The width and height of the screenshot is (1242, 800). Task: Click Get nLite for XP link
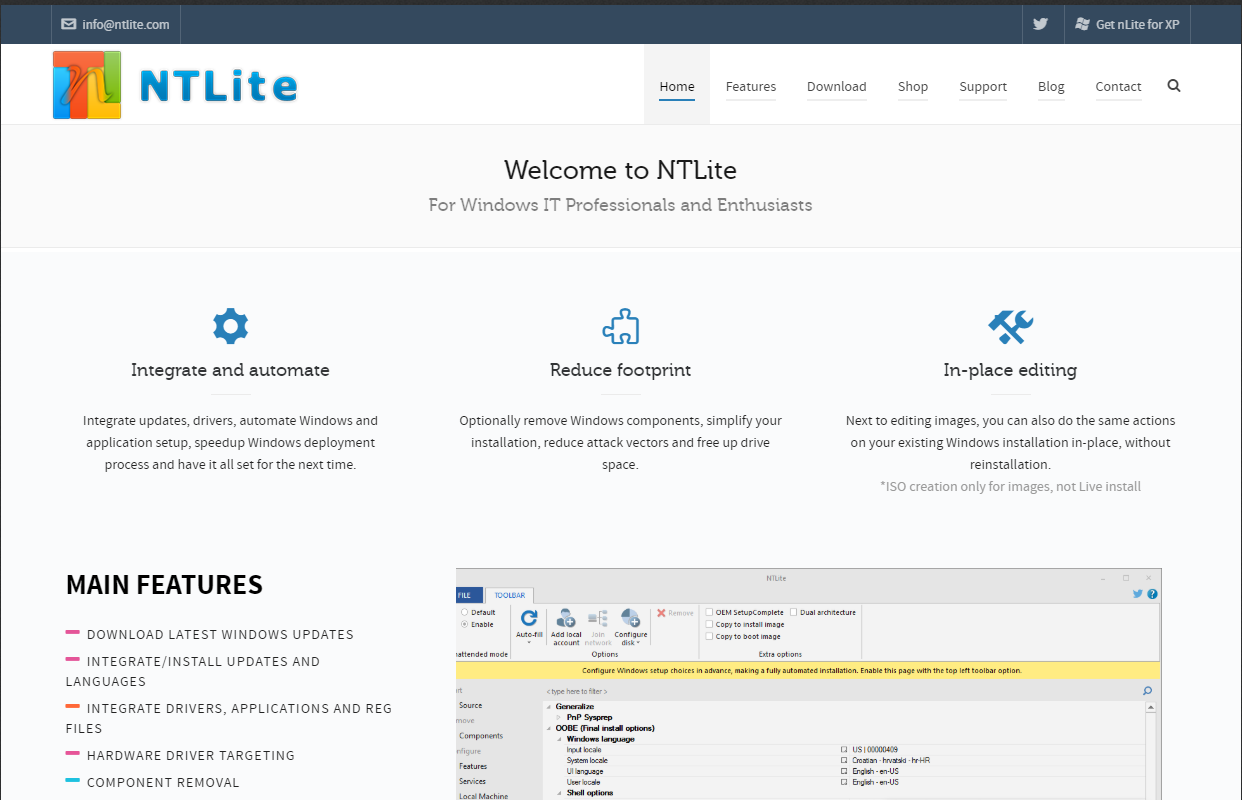(x=1138, y=24)
